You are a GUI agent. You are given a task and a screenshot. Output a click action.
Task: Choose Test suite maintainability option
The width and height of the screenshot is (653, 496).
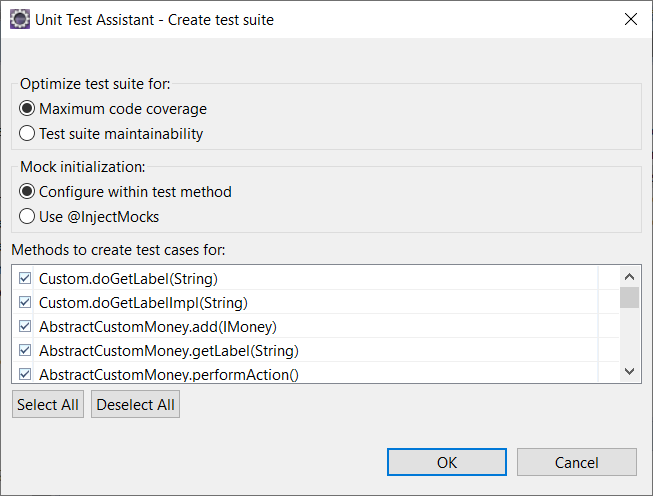(x=27, y=134)
